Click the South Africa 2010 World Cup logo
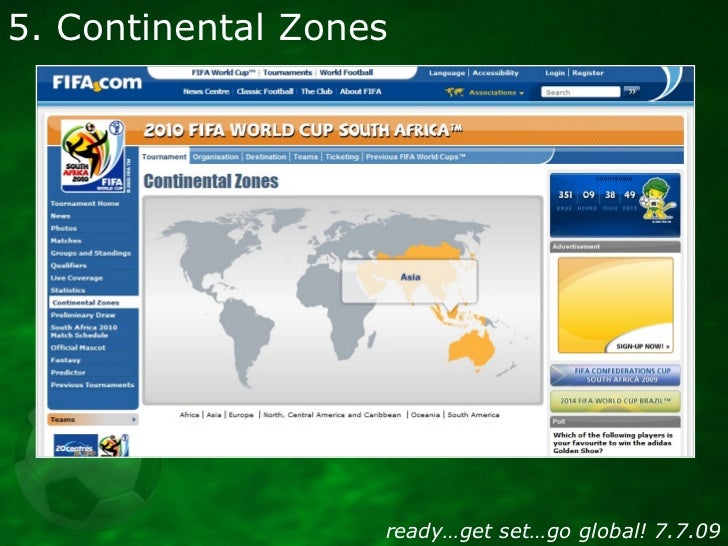The height and width of the screenshot is (546, 728). point(93,156)
